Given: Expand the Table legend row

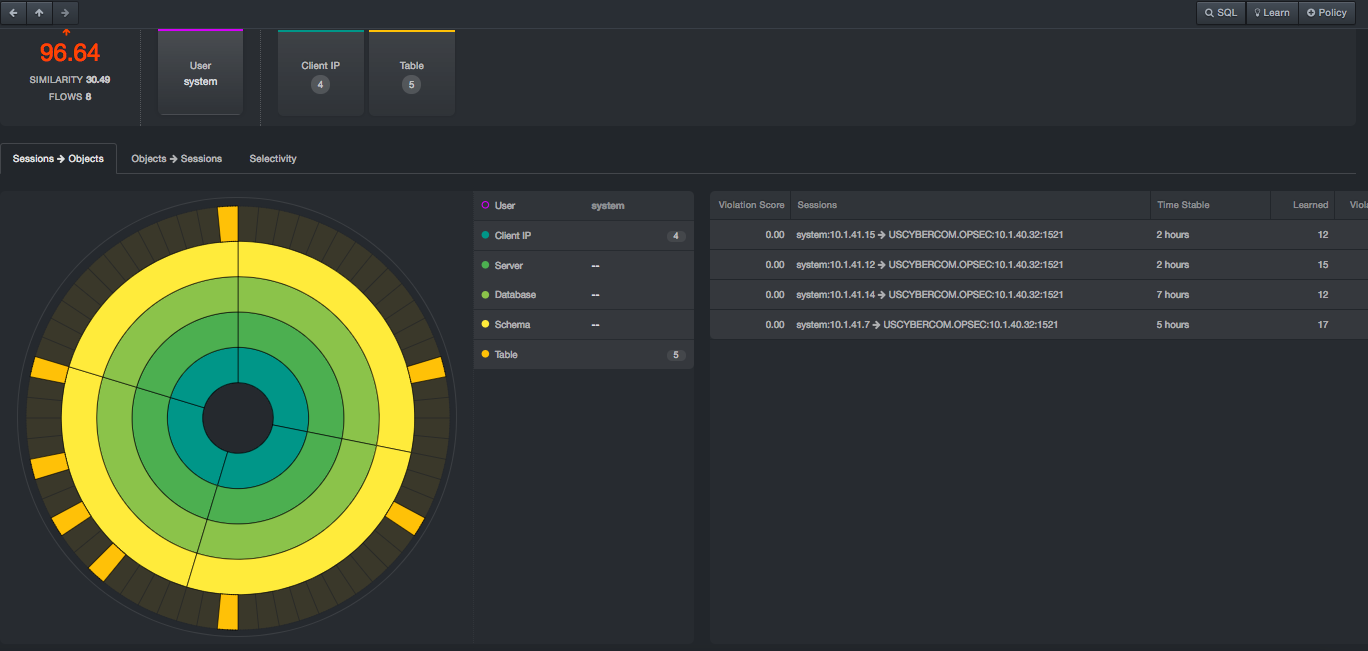Looking at the screenshot, I should pyautogui.click(x=583, y=355).
